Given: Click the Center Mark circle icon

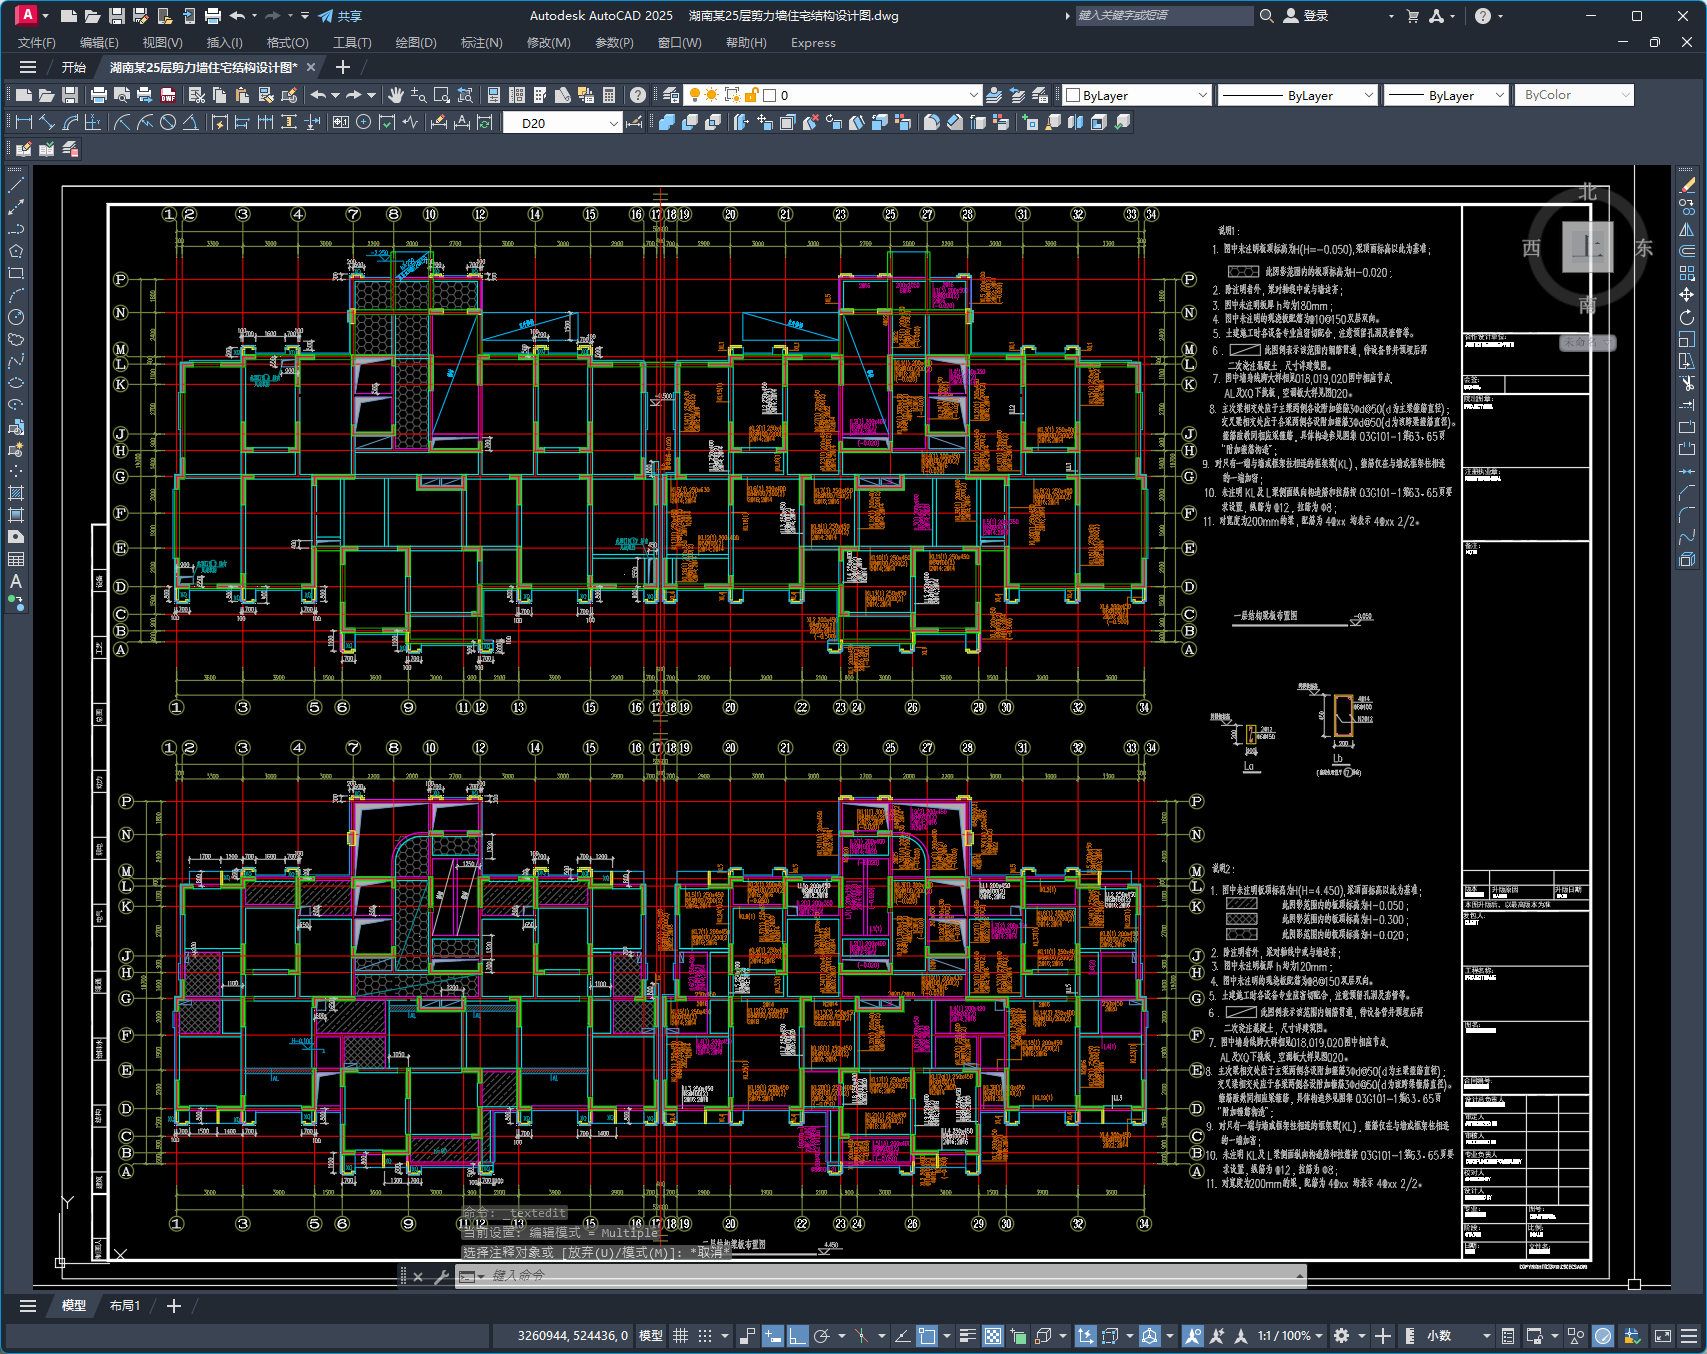Looking at the screenshot, I should tap(364, 122).
